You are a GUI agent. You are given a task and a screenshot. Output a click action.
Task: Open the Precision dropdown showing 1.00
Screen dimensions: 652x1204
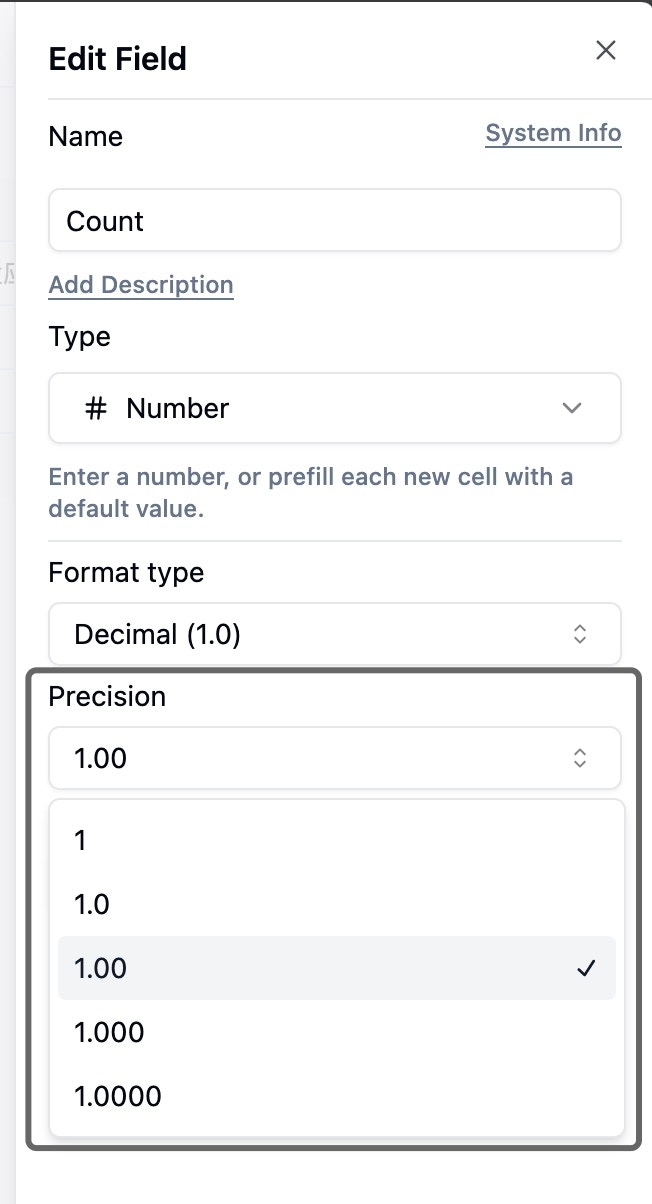(x=335, y=758)
